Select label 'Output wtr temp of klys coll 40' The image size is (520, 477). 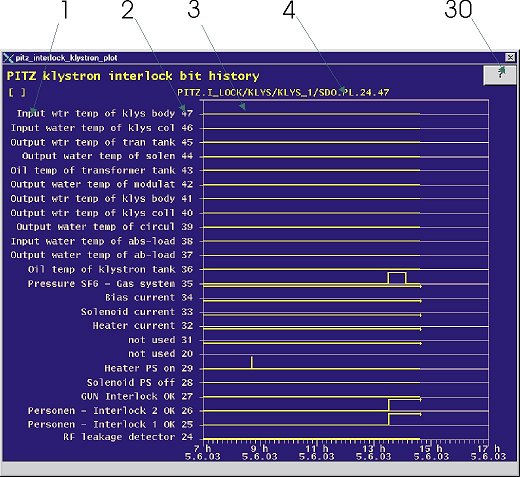coord(102,213)
